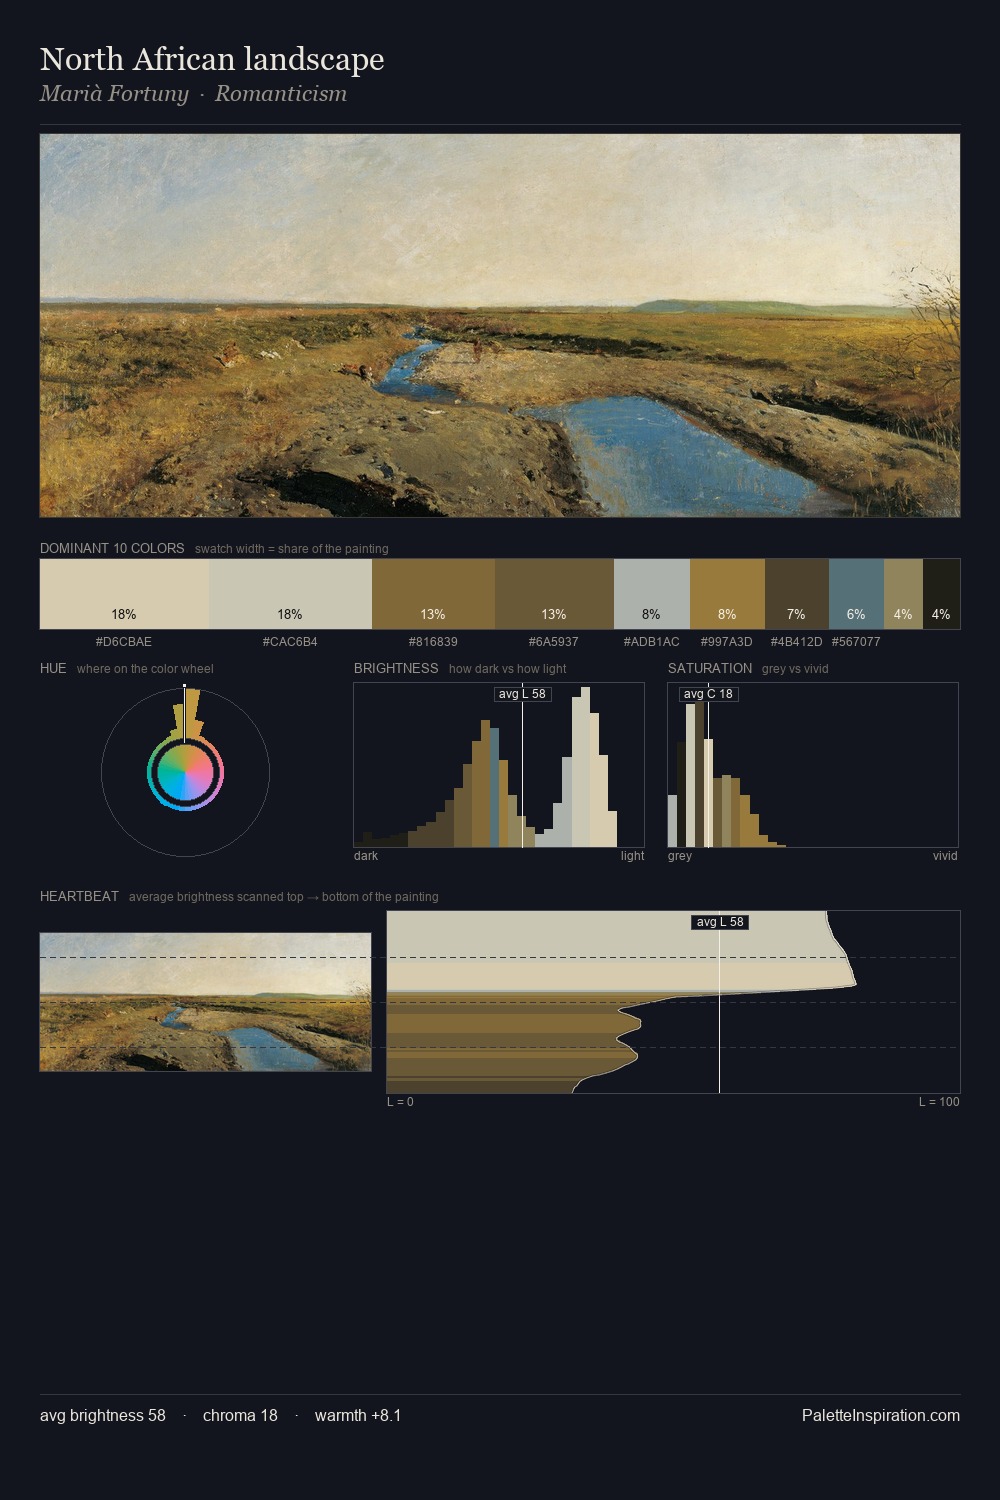
Task: Click the avg brightness 58 footer stat
Action: (x=103, y=1415)
